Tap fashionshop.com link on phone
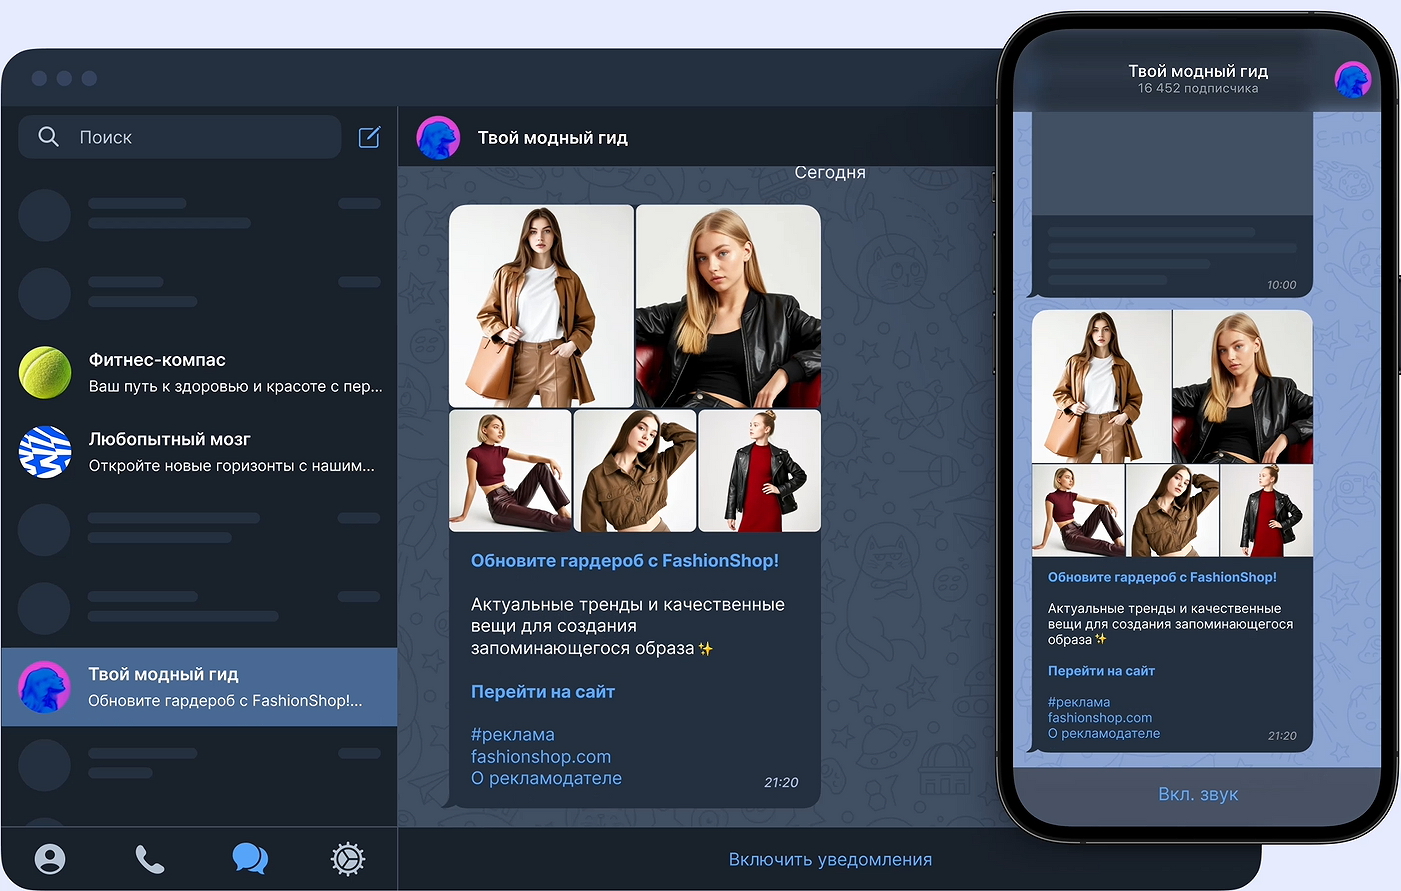The width and height of the screenshot is (1401, 891). 1100,718
